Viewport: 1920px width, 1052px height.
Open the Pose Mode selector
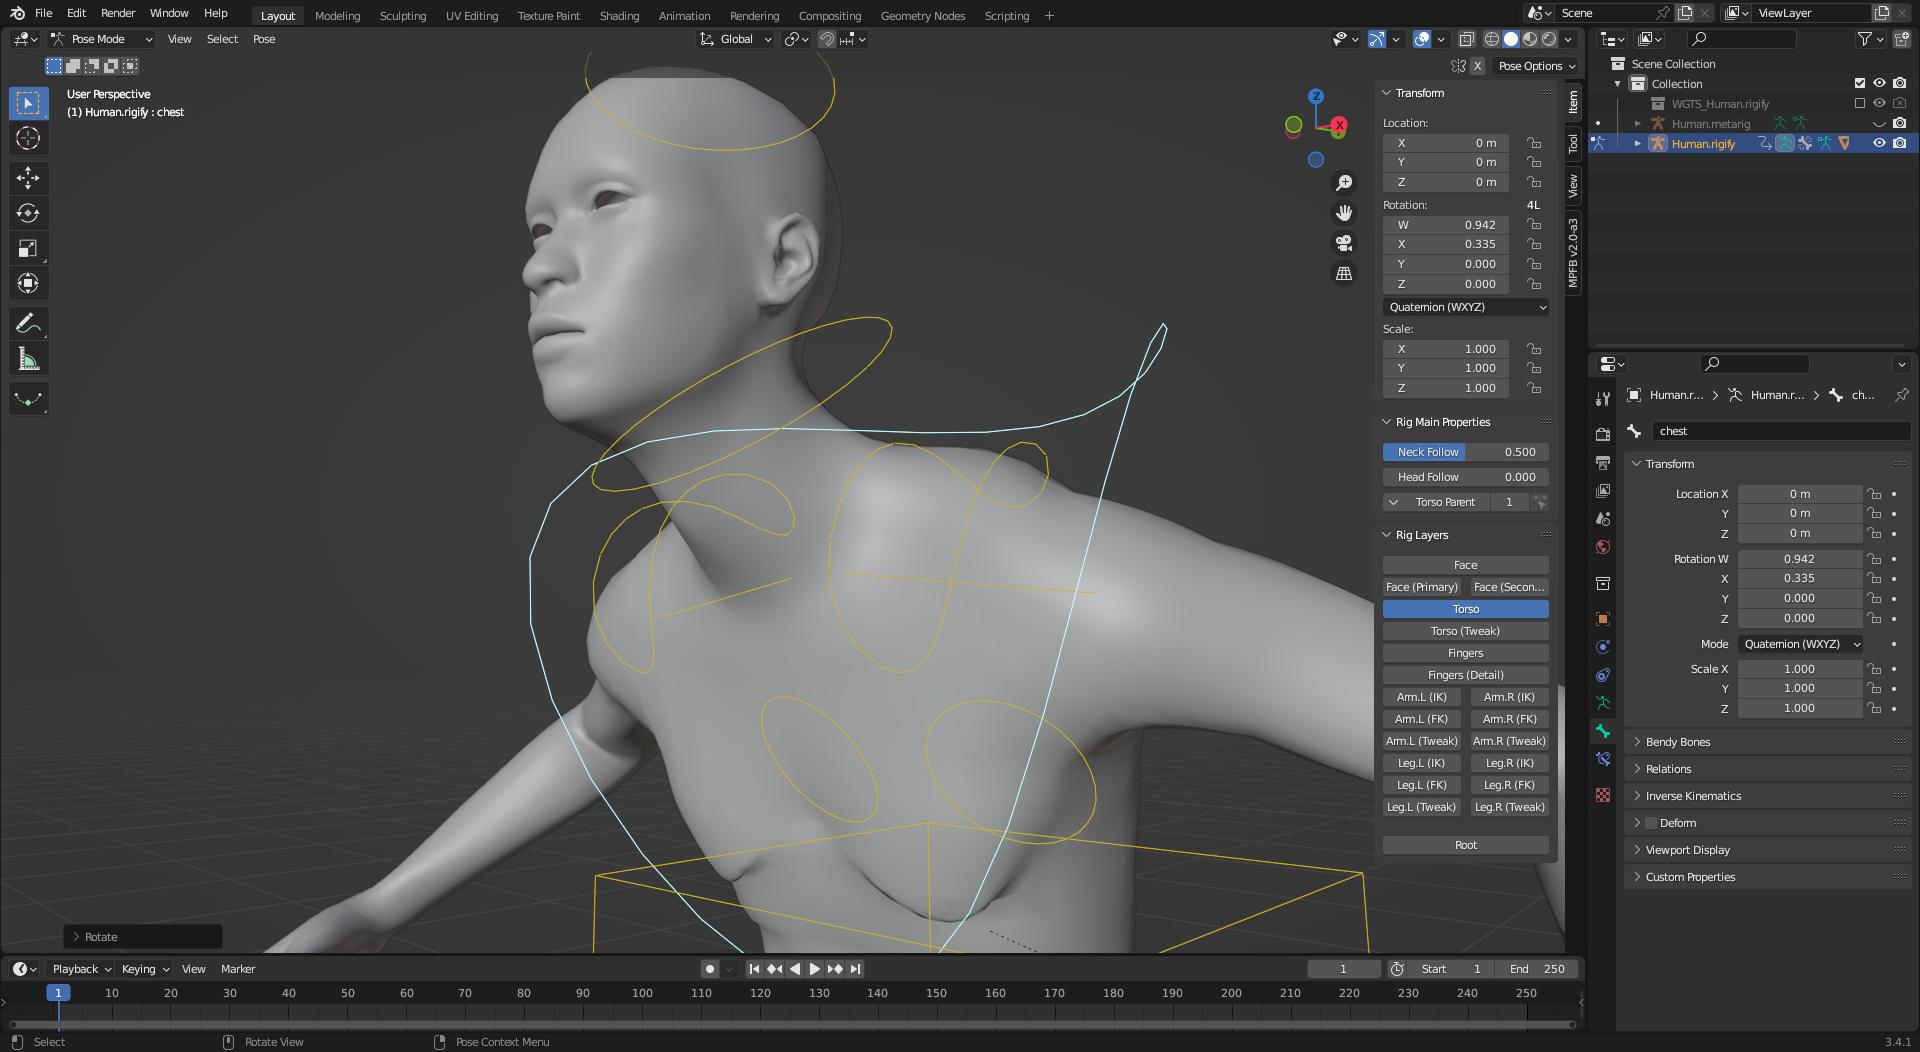point(100,39)
